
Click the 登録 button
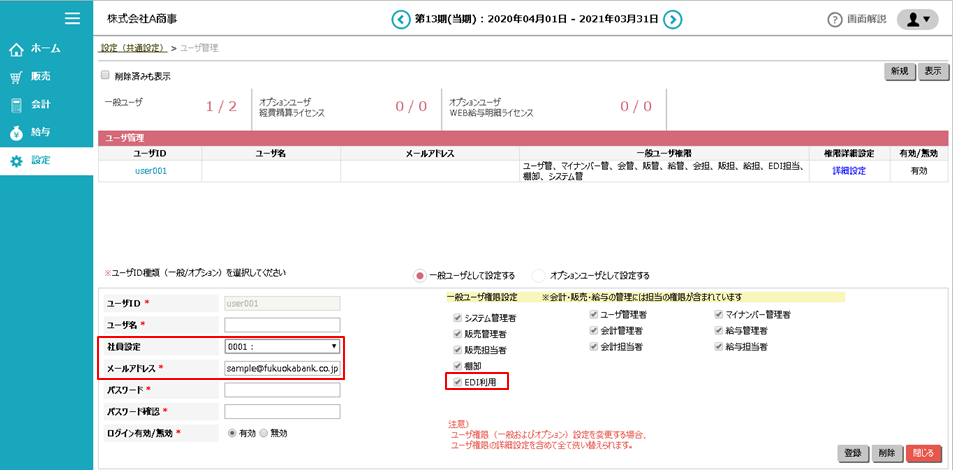pos(852,453)
